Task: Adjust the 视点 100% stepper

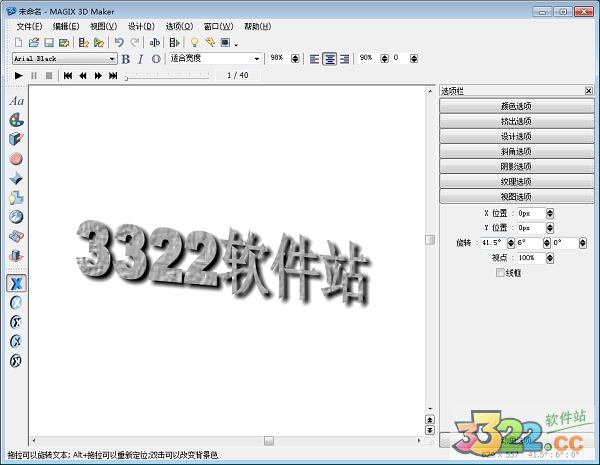Action: coord(550,258)
